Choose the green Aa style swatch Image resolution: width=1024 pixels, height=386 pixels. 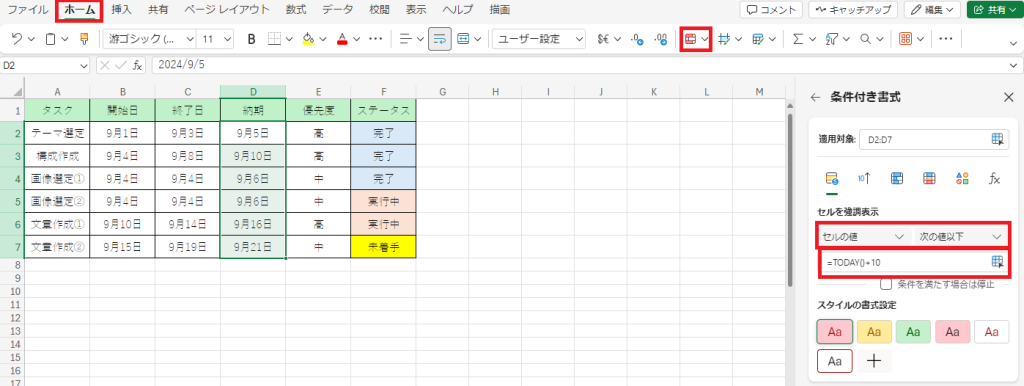913,332
